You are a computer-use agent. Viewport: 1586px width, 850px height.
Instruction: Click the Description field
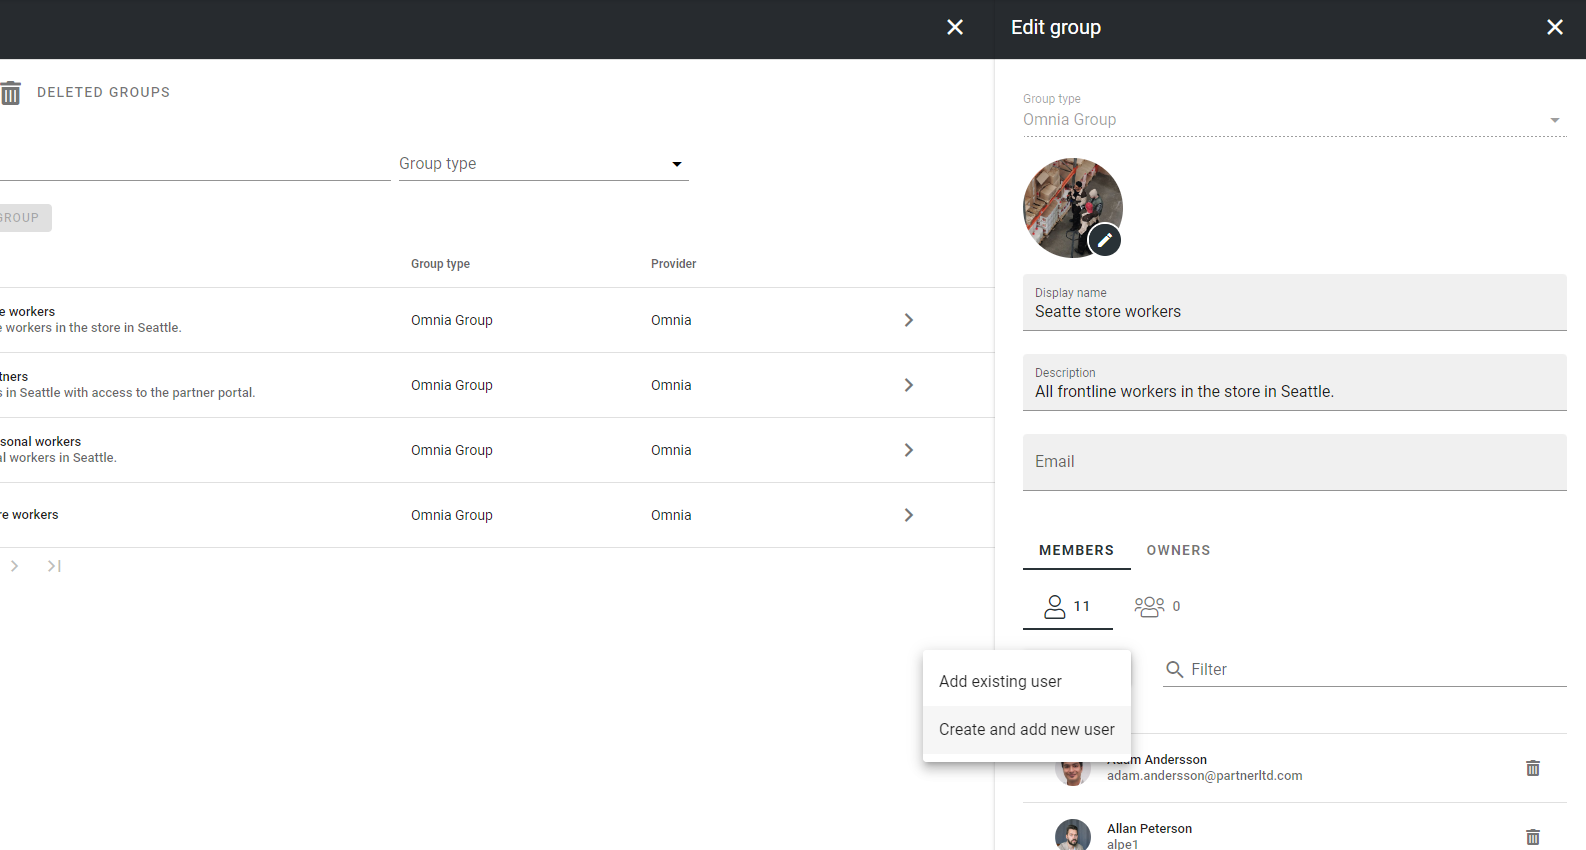1294,382
